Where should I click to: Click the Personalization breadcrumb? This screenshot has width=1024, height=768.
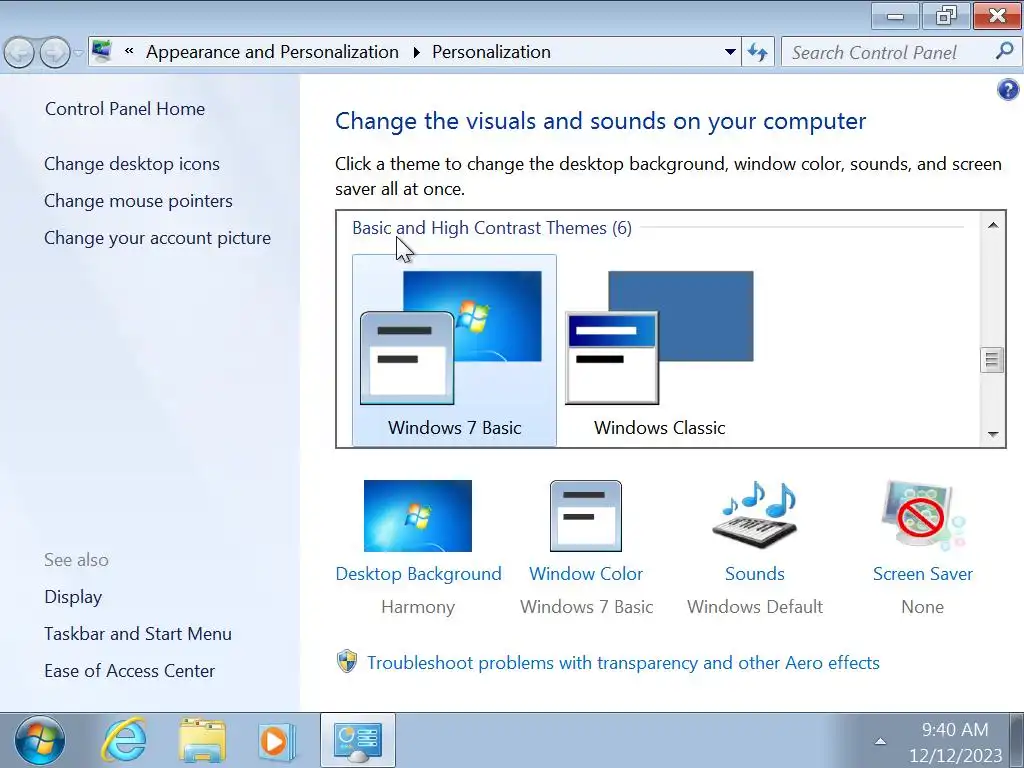click(x=491, y=52)
